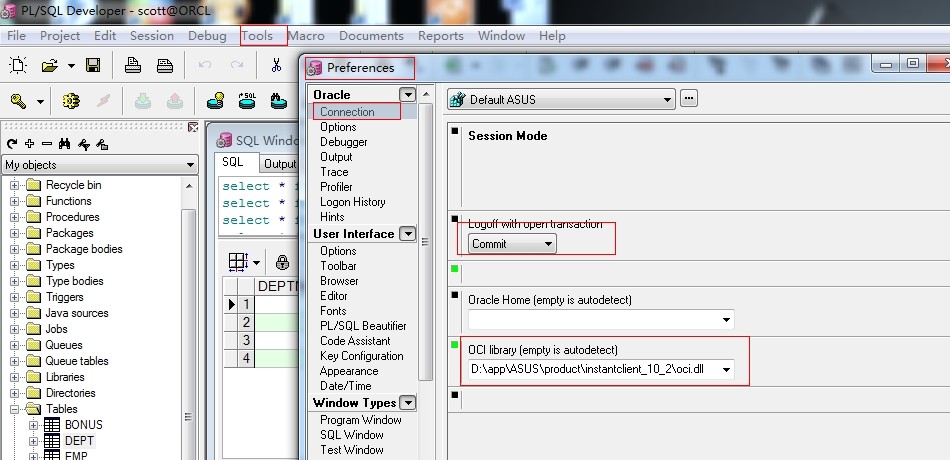Collapse the Tables folder
Image resolution: width=950 pixels, height=460 pixels.
pyautogui.click(x=15, y=409)
